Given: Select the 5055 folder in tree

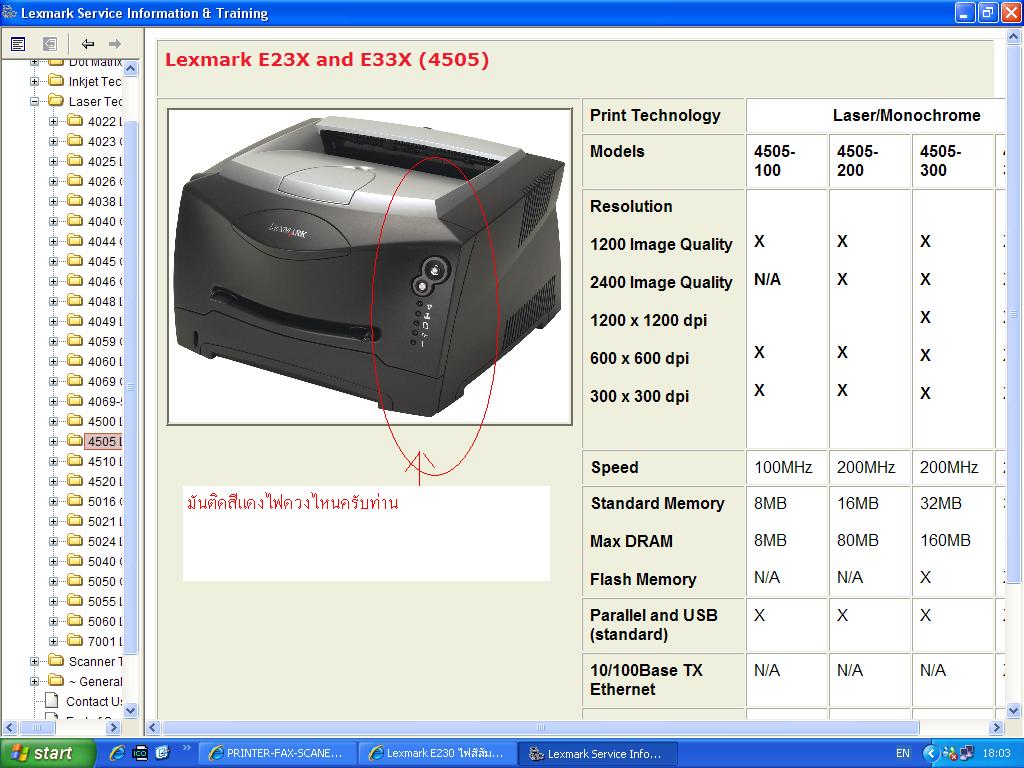Looking at the screenshot, I should click(95, 601).
